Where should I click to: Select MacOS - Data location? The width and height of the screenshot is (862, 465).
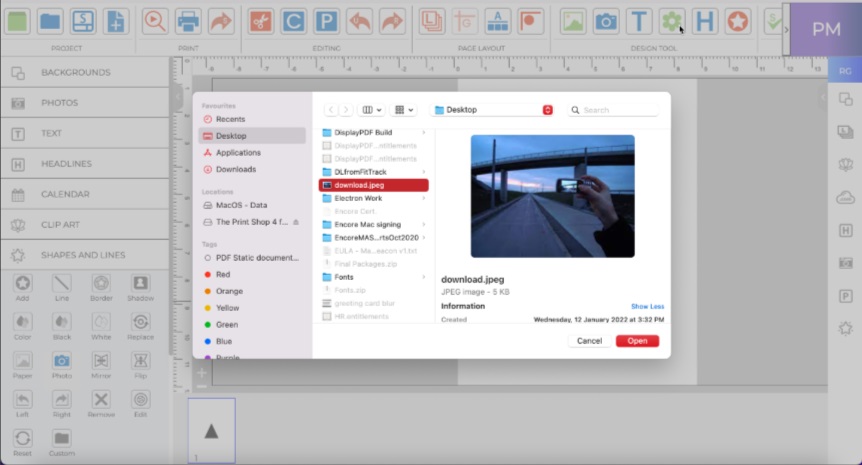click(252, 205)
